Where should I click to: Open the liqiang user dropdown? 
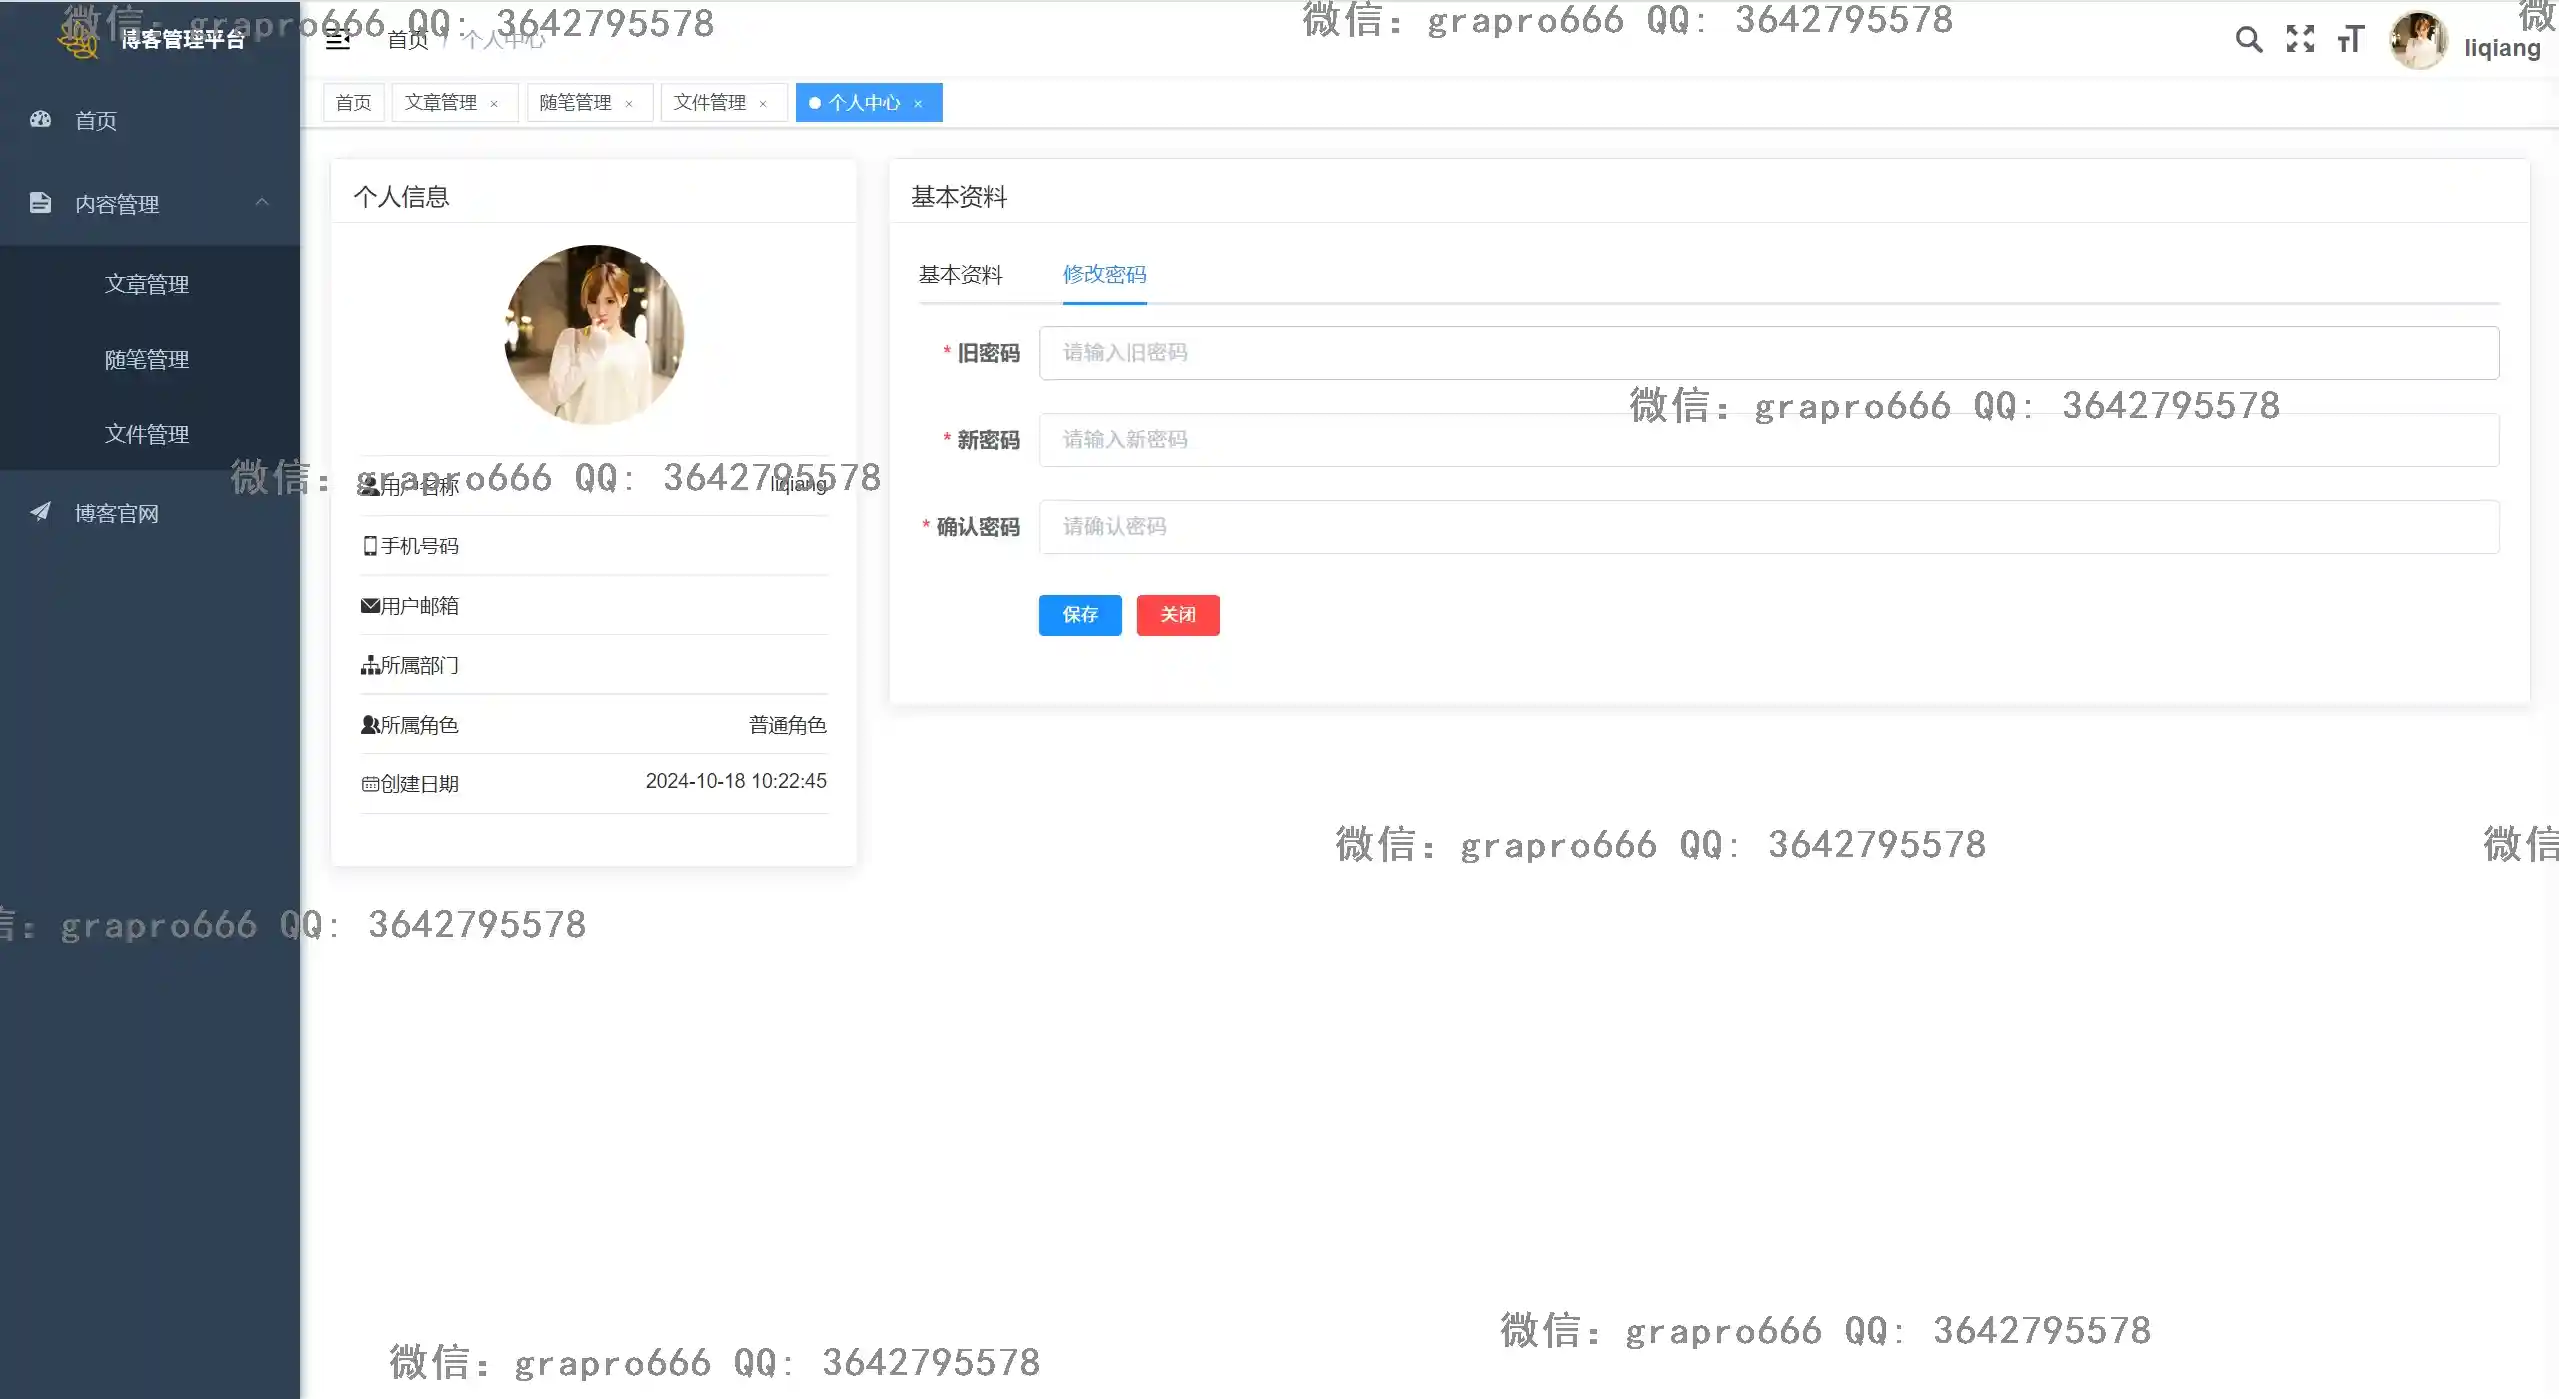point(2501,48)
